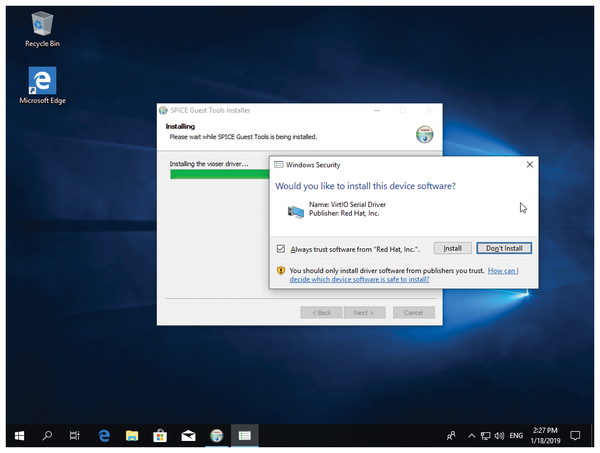Click the Next > button in installer
This screenshot has height=453, width=600.
[x=364, y=313]
